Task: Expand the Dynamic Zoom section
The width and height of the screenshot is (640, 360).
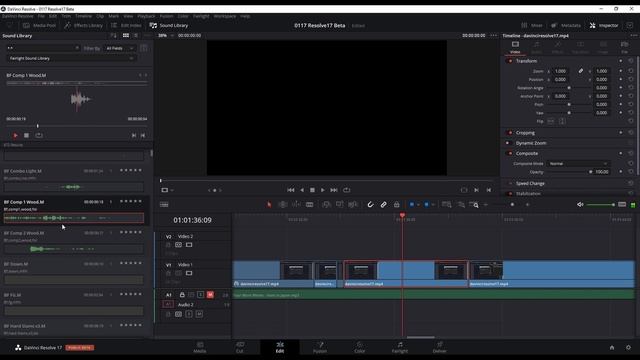Action: coord(531,143)
